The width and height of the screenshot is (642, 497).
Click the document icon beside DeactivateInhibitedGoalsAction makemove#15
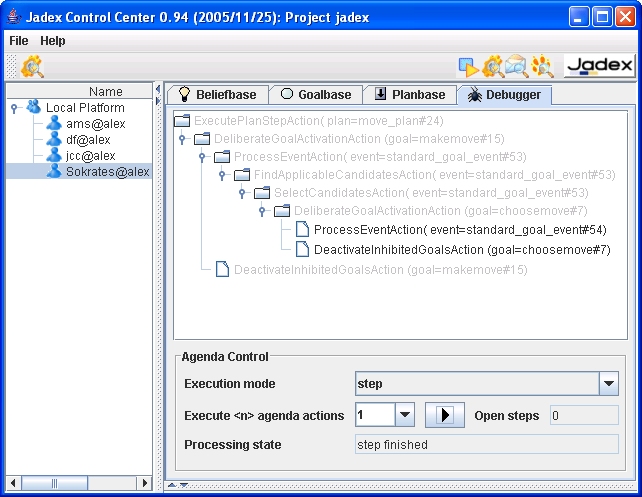point(222,269)
